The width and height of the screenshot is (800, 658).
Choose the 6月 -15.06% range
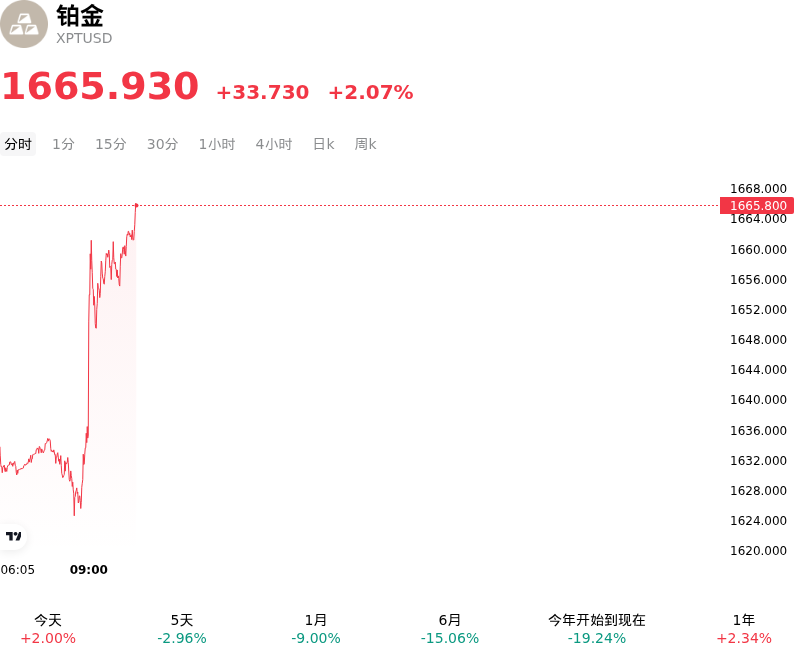[x=449, y=629]
